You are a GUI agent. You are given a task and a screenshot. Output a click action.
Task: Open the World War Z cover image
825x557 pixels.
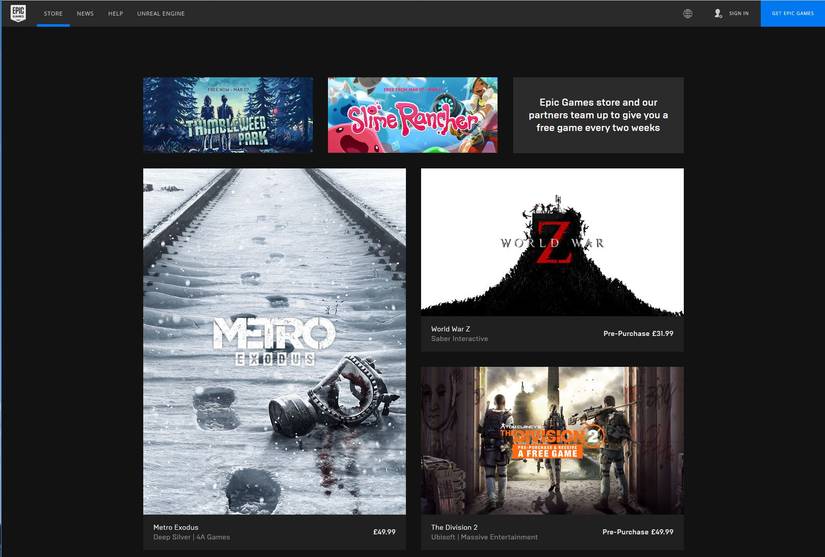point(552,242)
